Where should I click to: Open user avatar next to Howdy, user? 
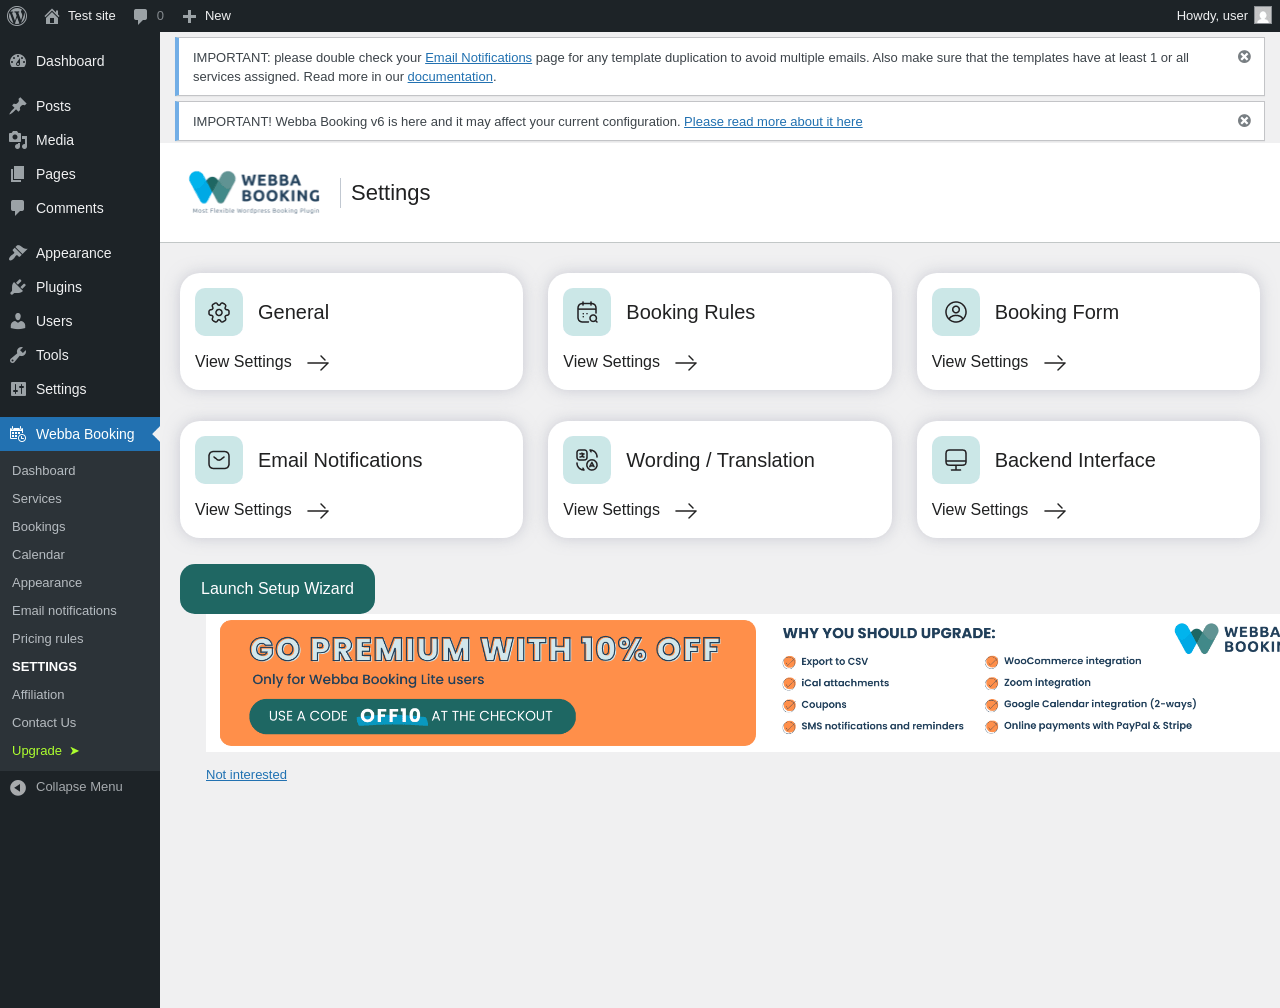[x=1263, y=16]
